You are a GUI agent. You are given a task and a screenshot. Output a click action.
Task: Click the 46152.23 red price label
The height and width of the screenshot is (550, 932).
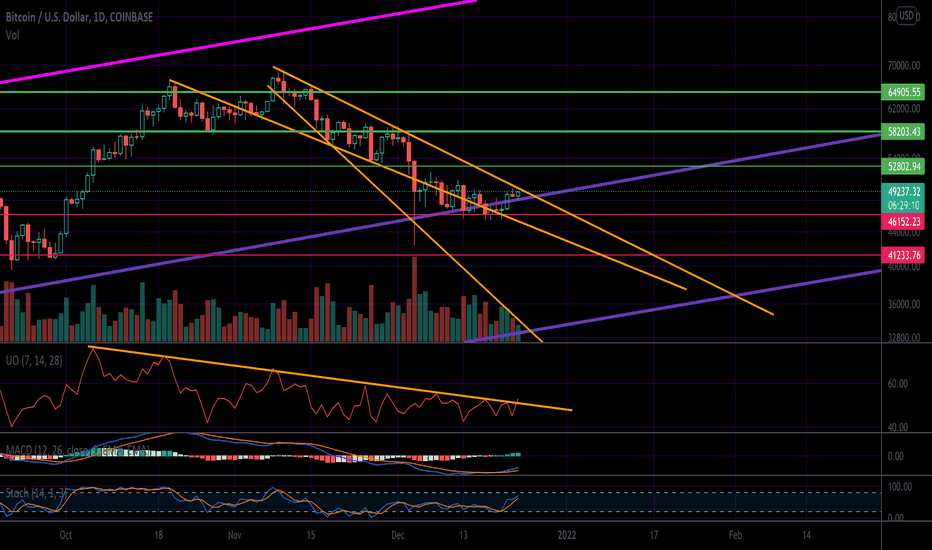point(903,221)
